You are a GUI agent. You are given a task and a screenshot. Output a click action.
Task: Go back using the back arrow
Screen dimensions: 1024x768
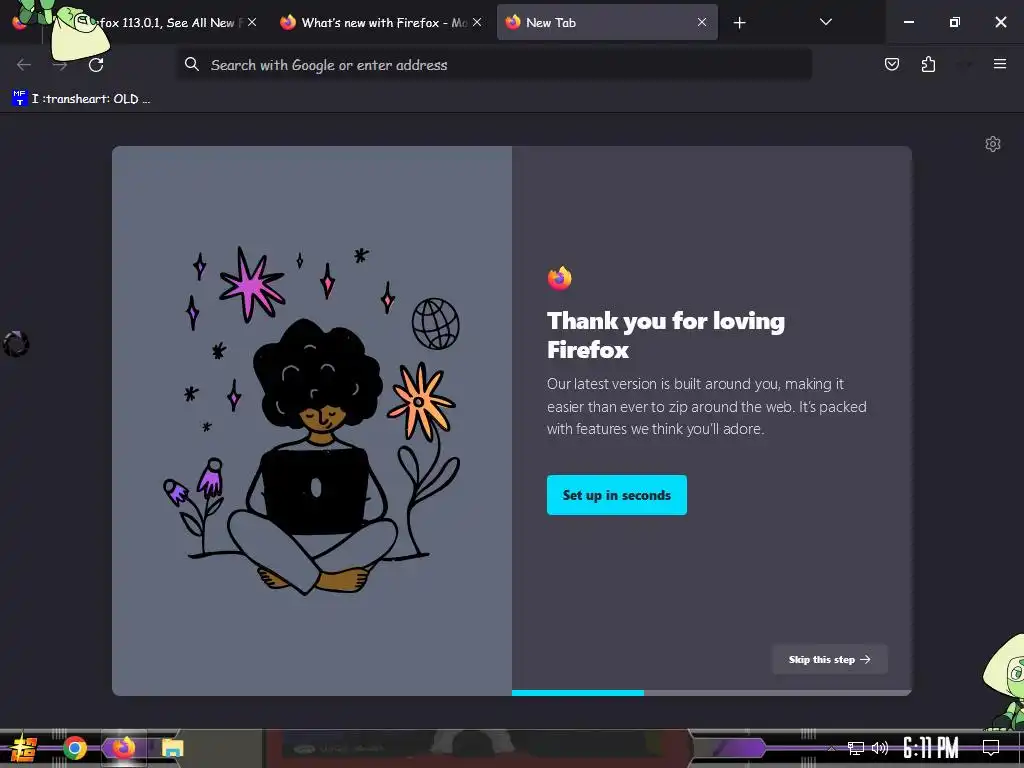click(x=24, y=65)
